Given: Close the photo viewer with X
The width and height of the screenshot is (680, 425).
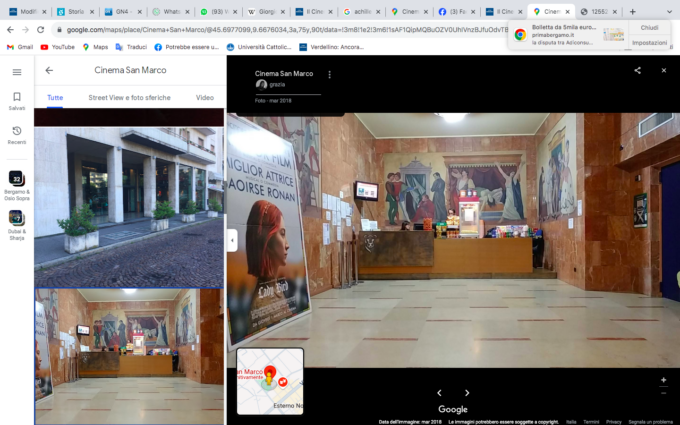Looking at the screenshot, I should [x=663, y=71].
